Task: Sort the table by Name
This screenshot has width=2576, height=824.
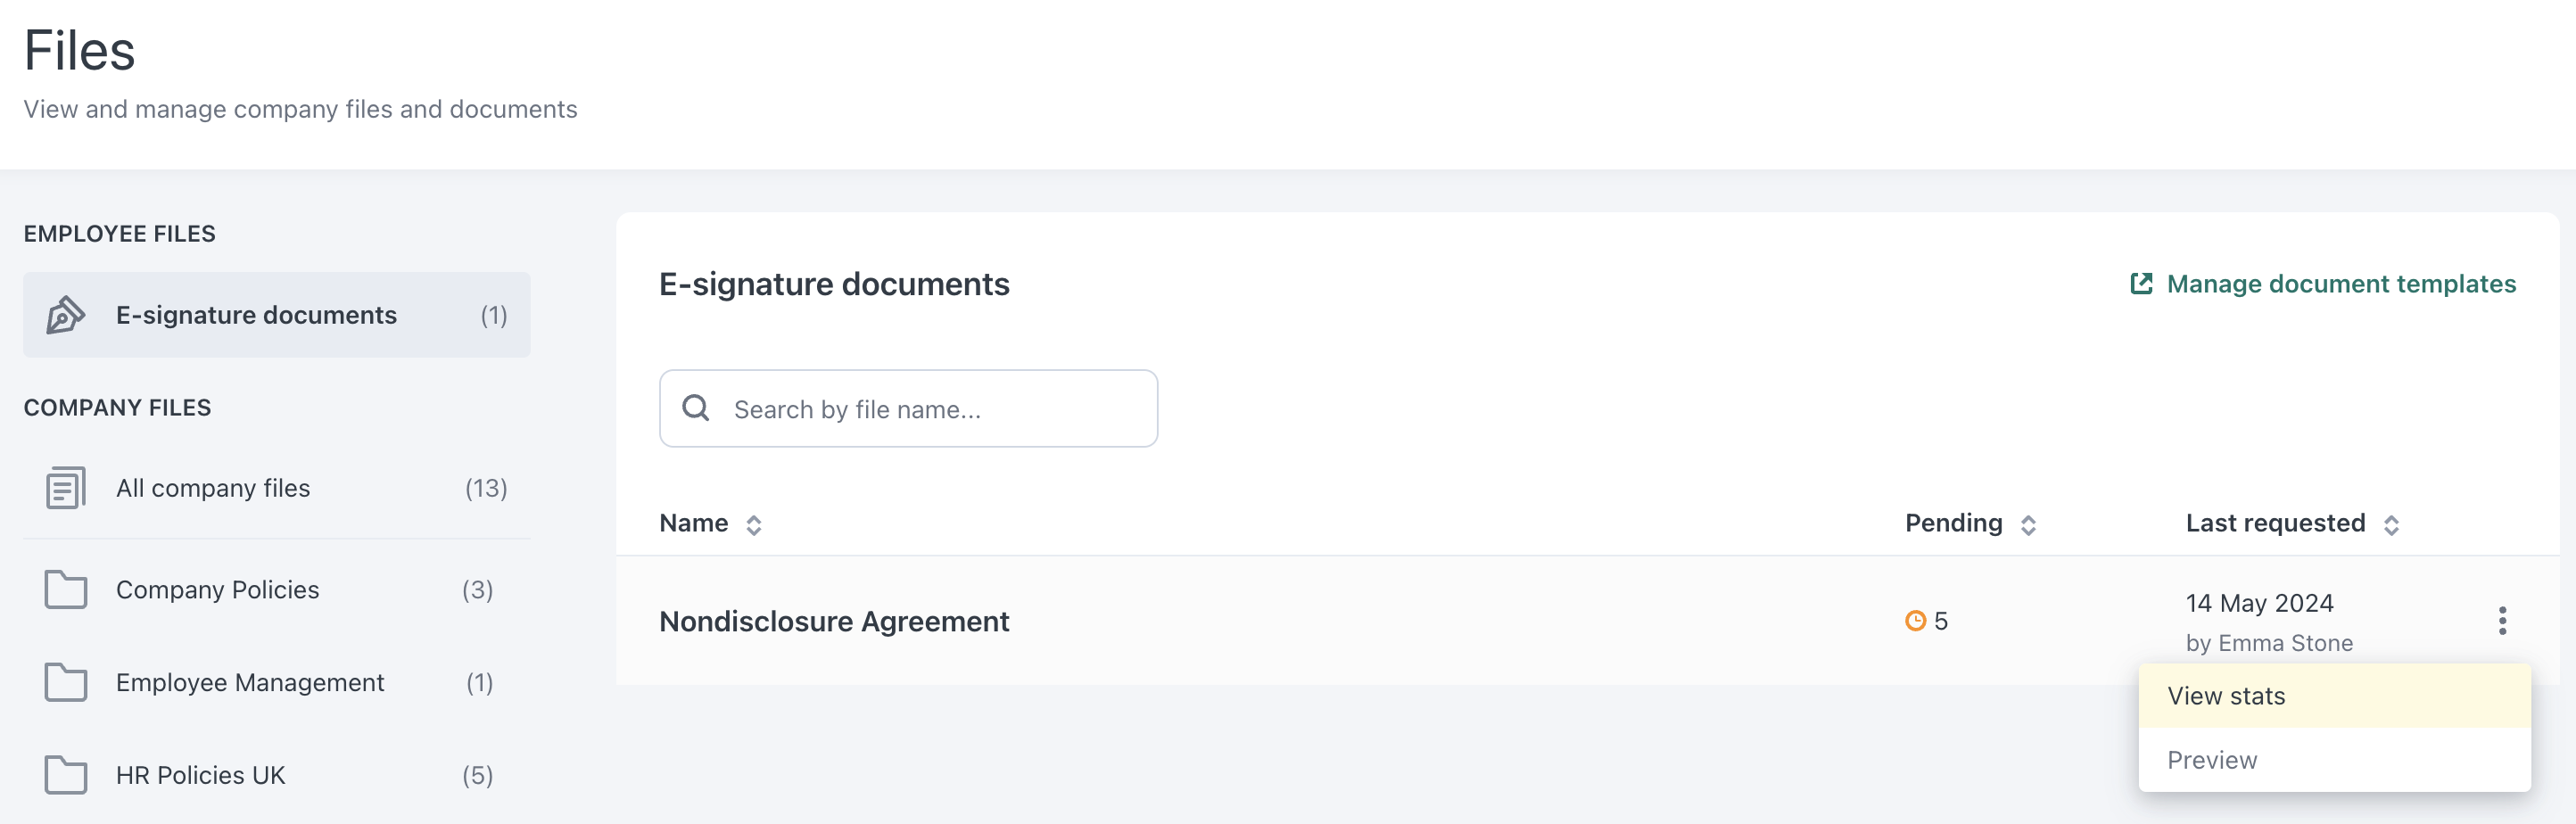Action: 753,523
